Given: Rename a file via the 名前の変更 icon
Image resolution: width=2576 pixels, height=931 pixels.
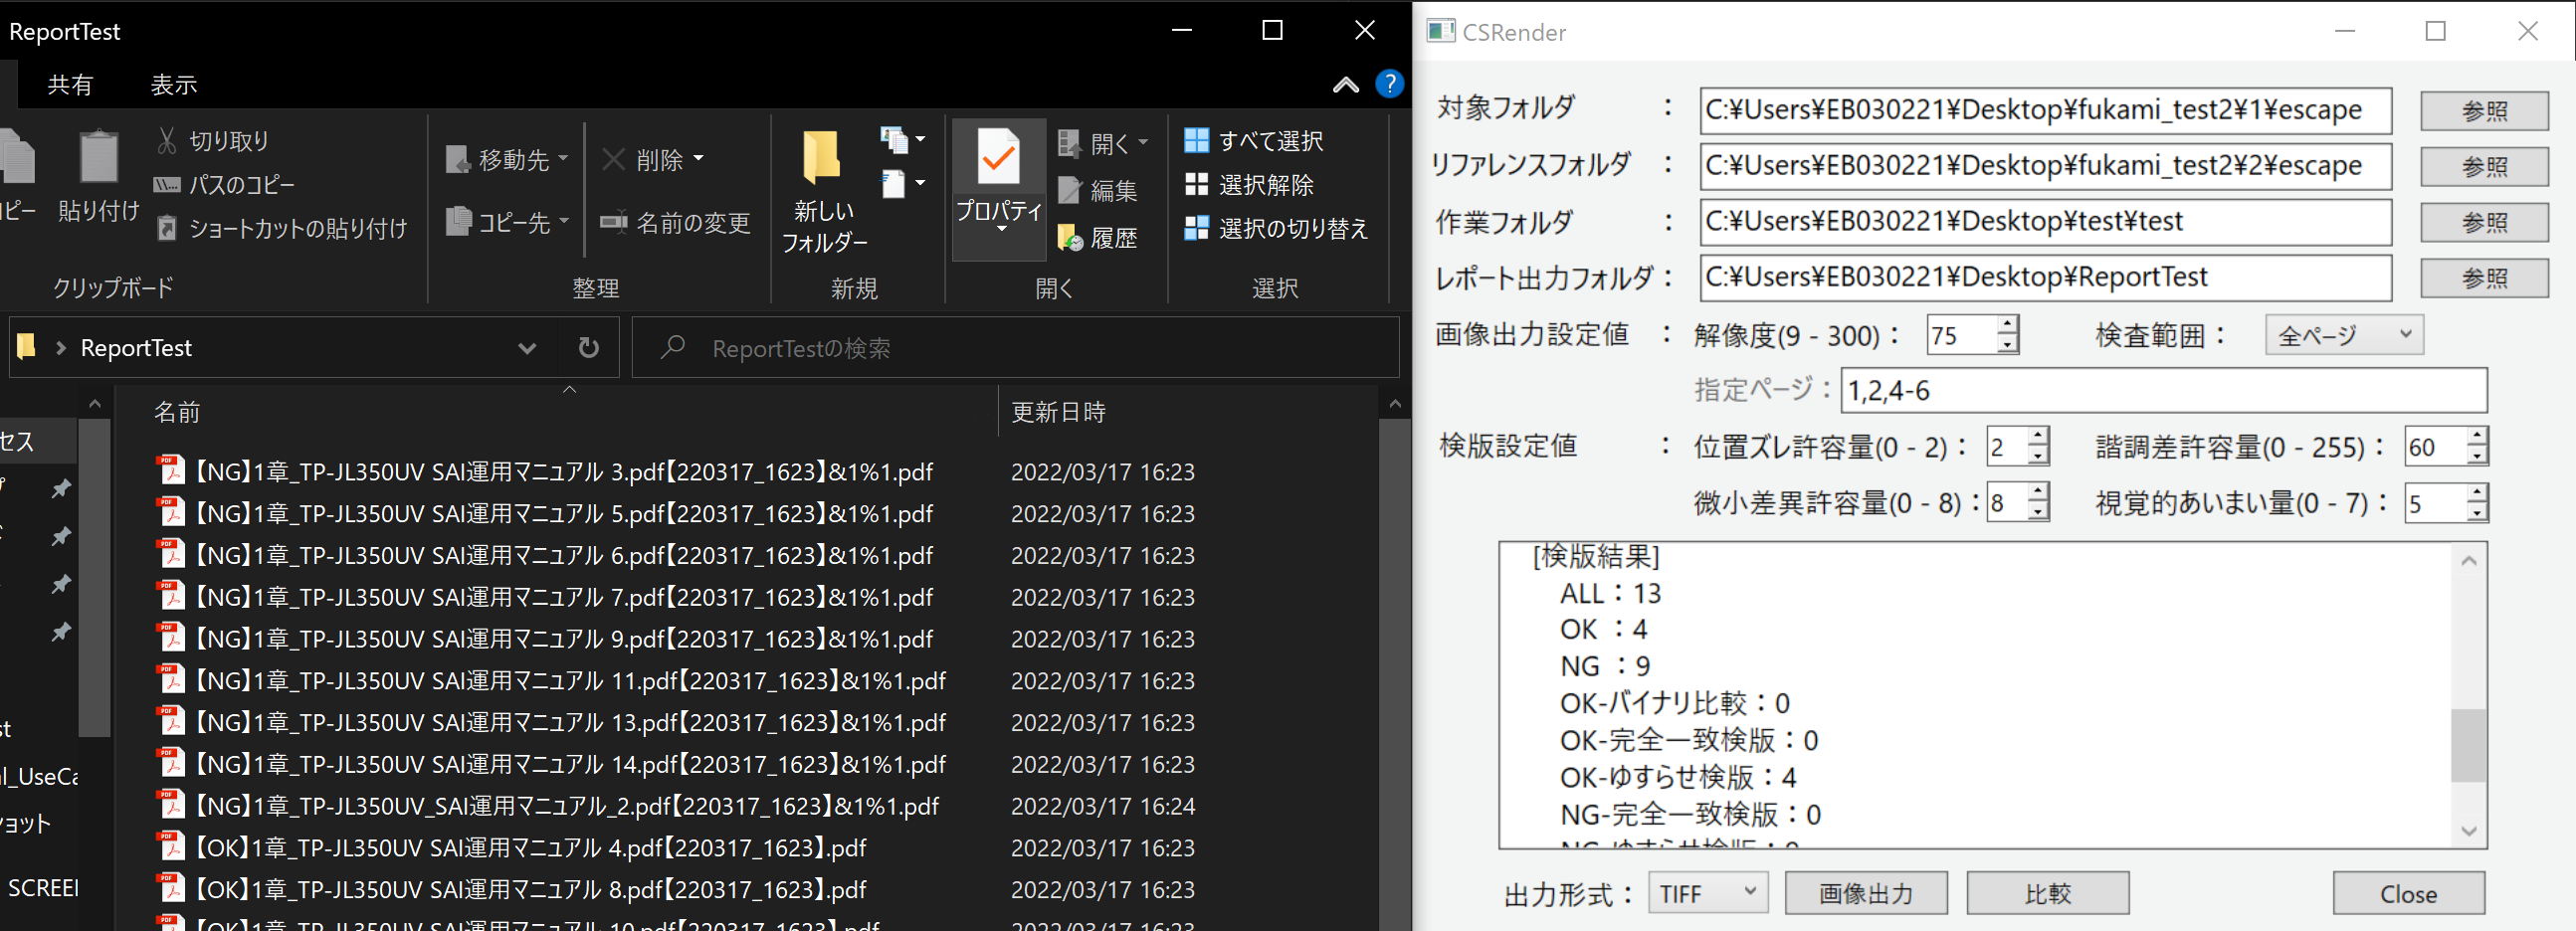Looking at the screenshot, I should click(x=614, y=223).
